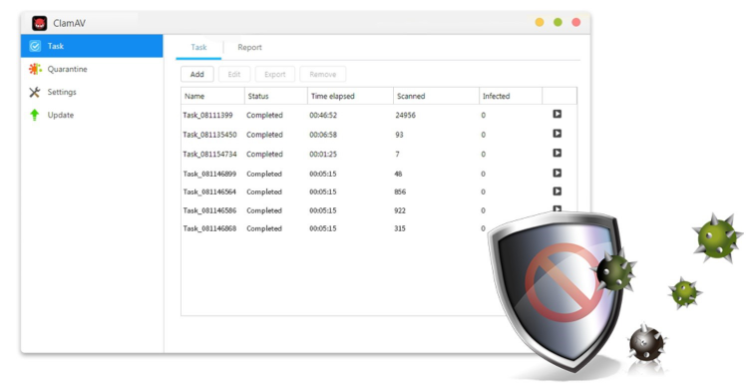This screenshot has width=750, height=383.
Task: Click the Add button
Action: 197,74
